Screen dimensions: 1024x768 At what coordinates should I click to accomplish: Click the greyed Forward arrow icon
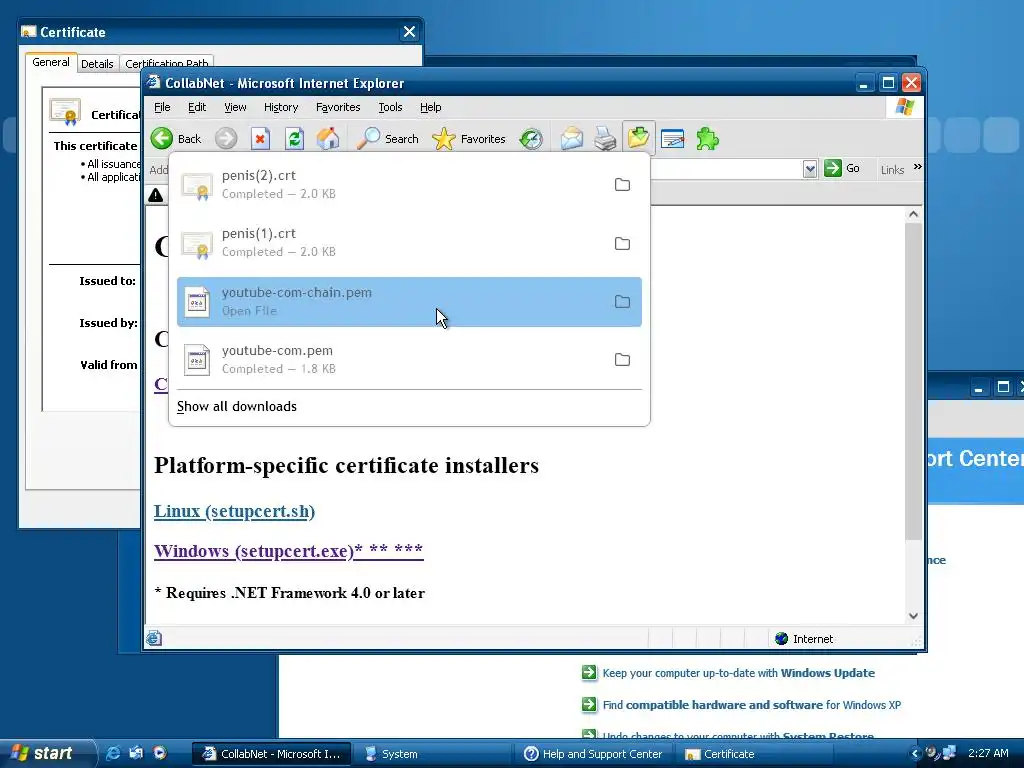pyautogui.click(x=226, y=138)
